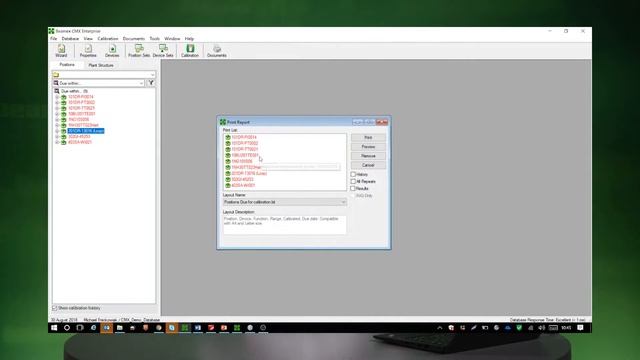Click the Print button in Print Report
The image size is (640, 360).
point(368,138)
